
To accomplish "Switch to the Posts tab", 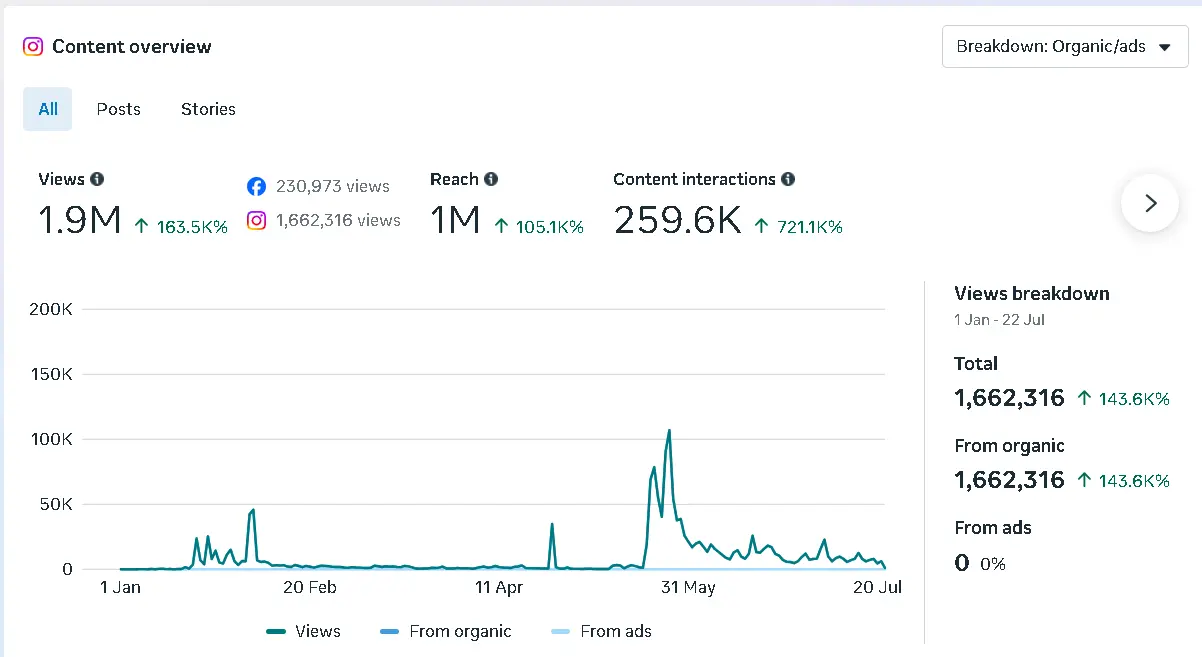I will [x=118, y=109].
